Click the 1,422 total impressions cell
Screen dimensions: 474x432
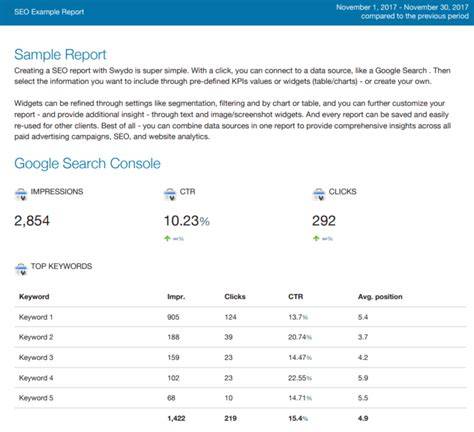click(176, 418)
